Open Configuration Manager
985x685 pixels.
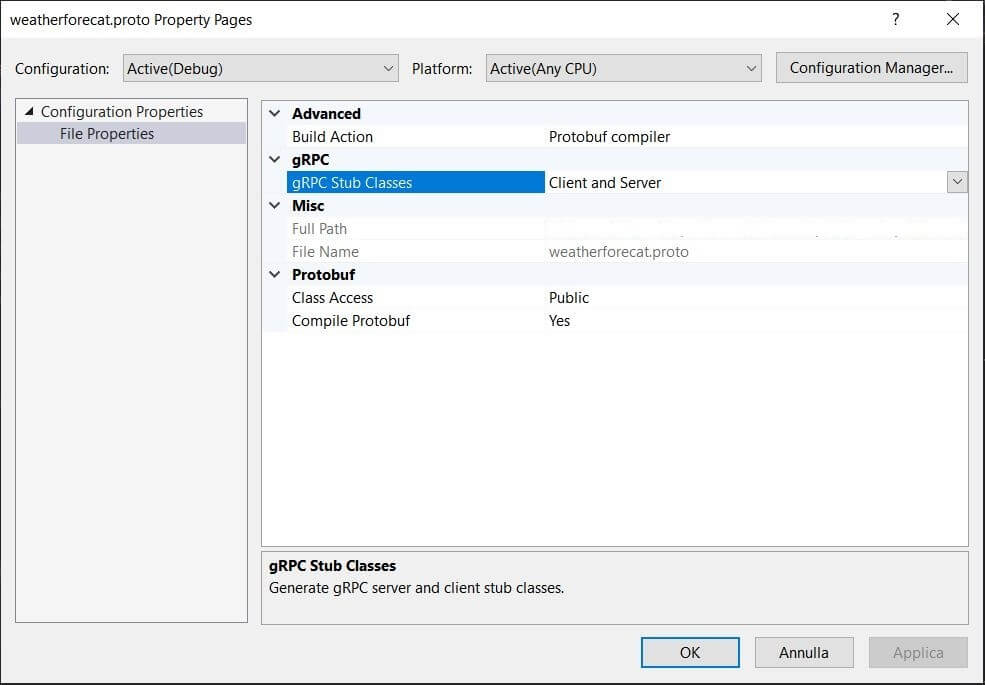click(x=871, y=68)
